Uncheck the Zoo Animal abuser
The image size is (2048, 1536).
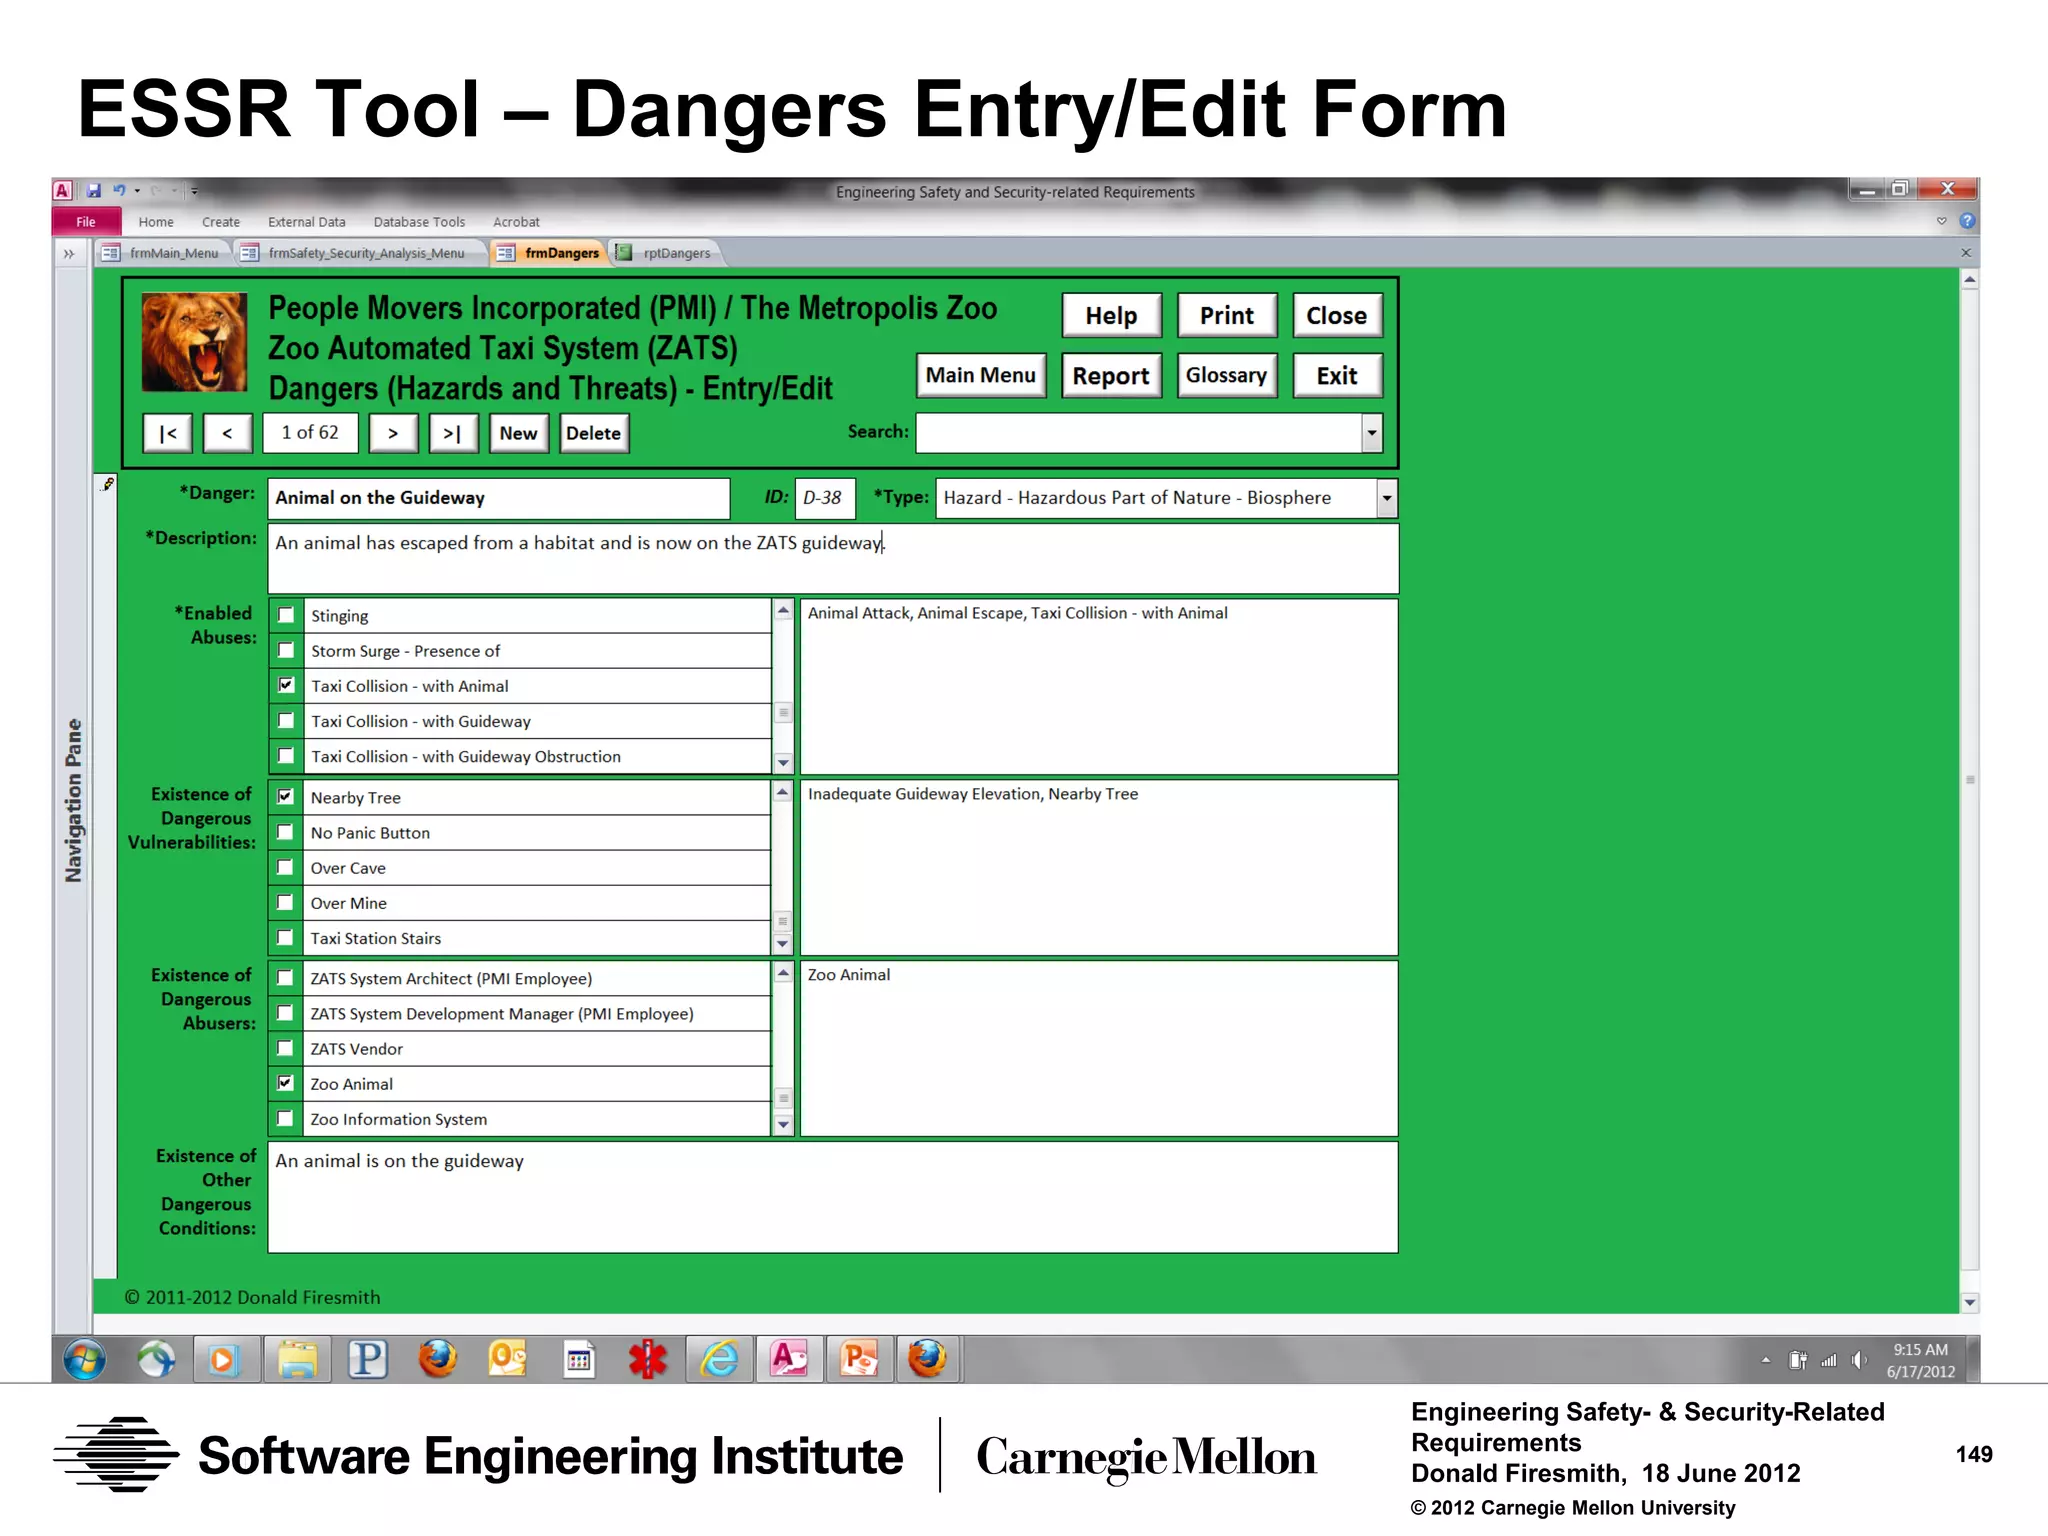point(286,1083)
